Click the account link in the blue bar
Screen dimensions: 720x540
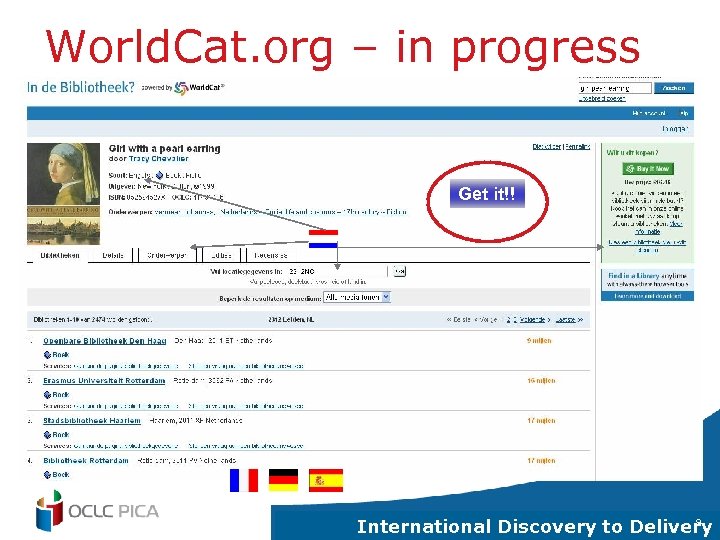(648, 113)
